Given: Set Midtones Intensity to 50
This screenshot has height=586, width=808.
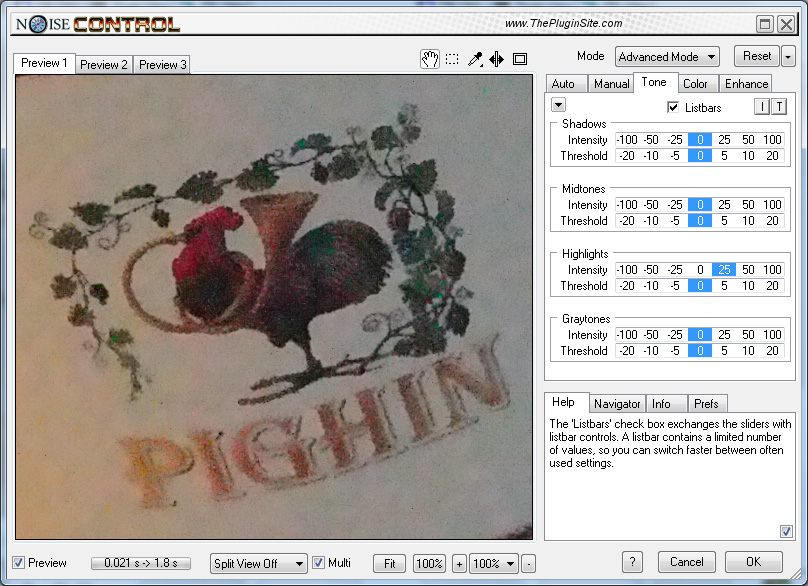Looking at the screenshot, I should 748,205.
